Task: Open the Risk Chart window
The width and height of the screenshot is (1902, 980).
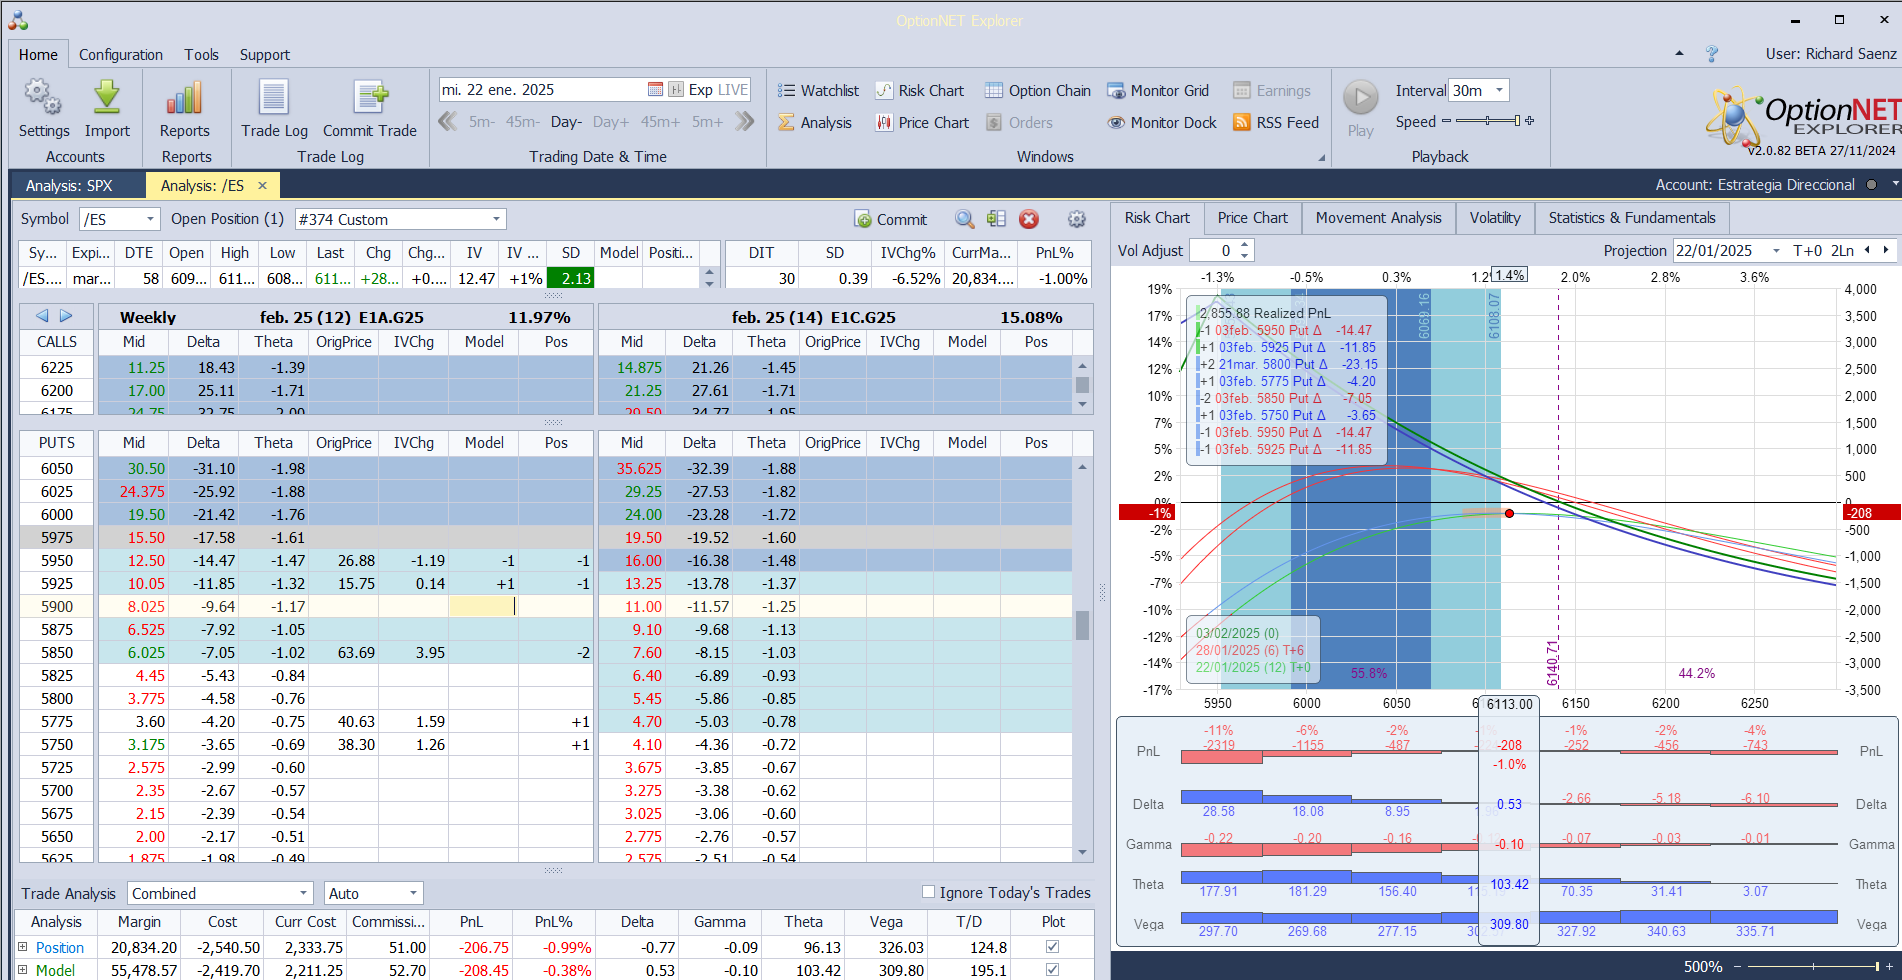Action: [920, 91]
